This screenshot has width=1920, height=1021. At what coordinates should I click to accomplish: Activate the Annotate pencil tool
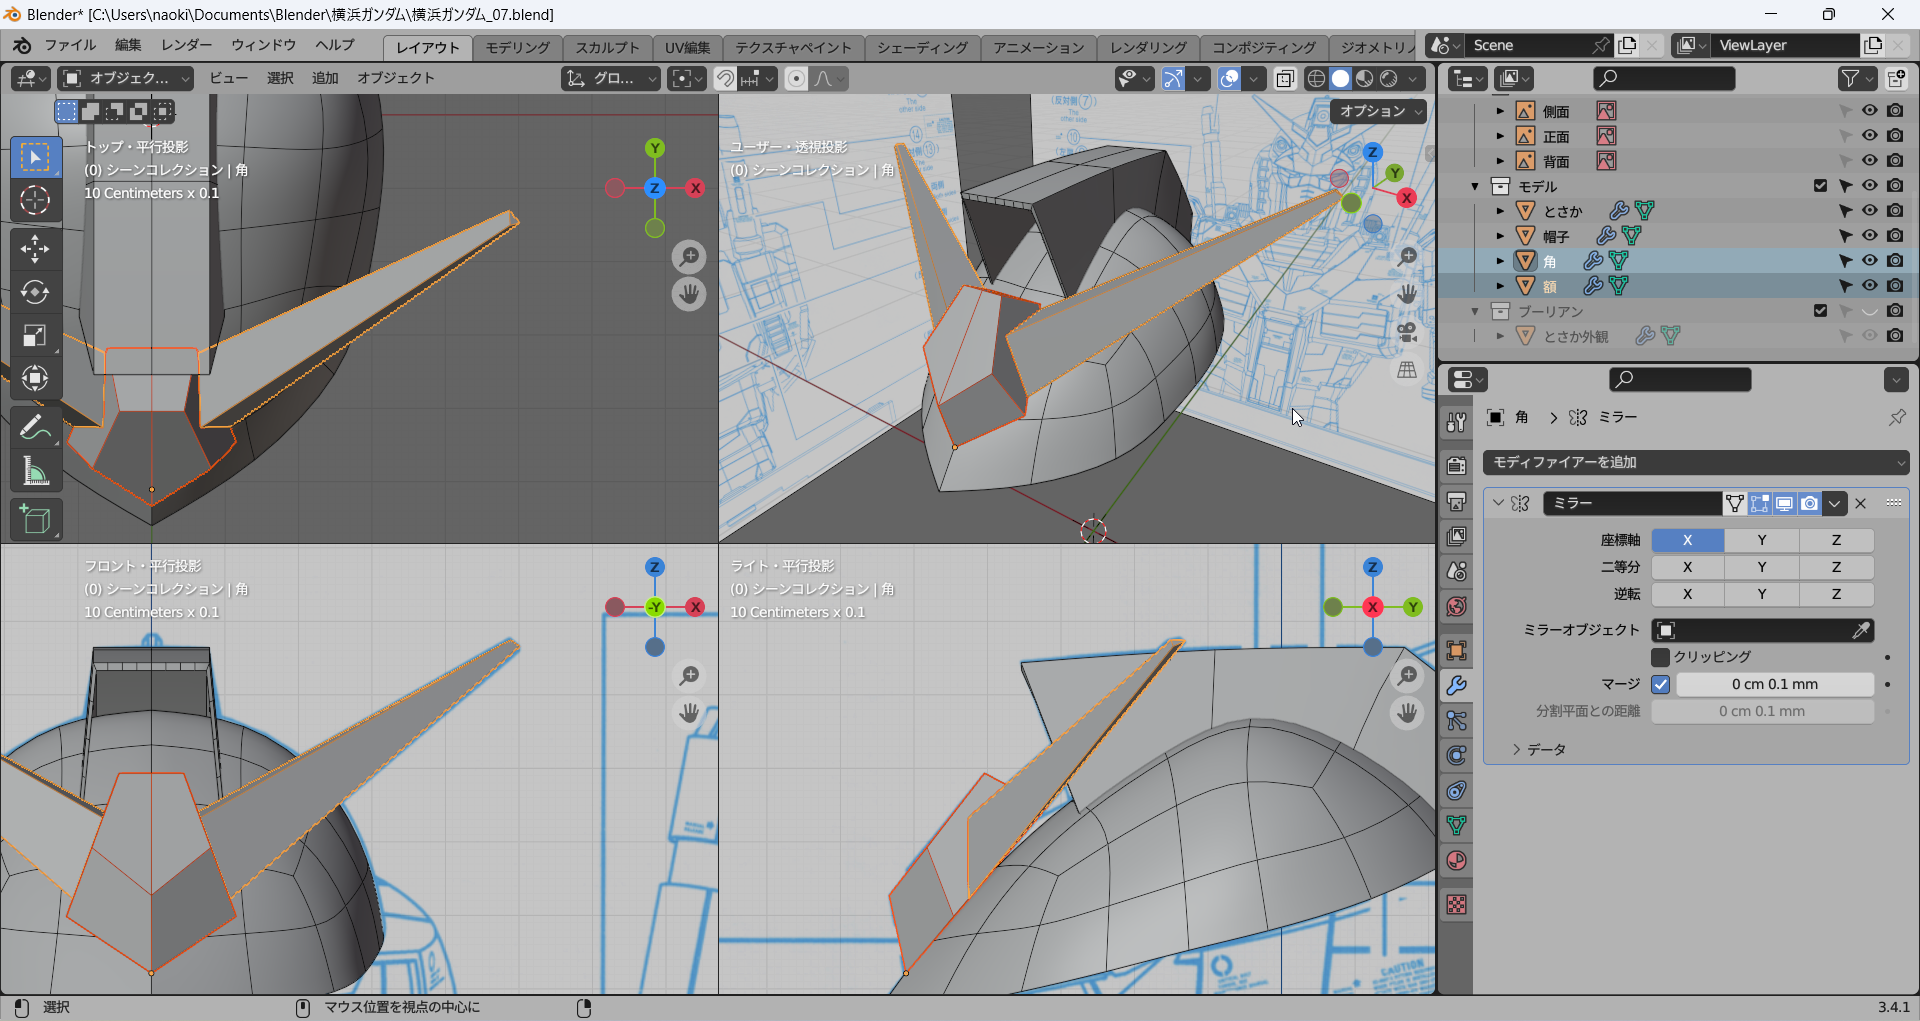click(35, 428)
